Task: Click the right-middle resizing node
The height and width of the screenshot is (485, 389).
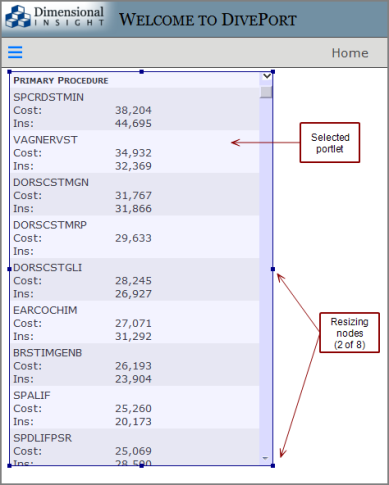Action: click(x=273, y=269)
